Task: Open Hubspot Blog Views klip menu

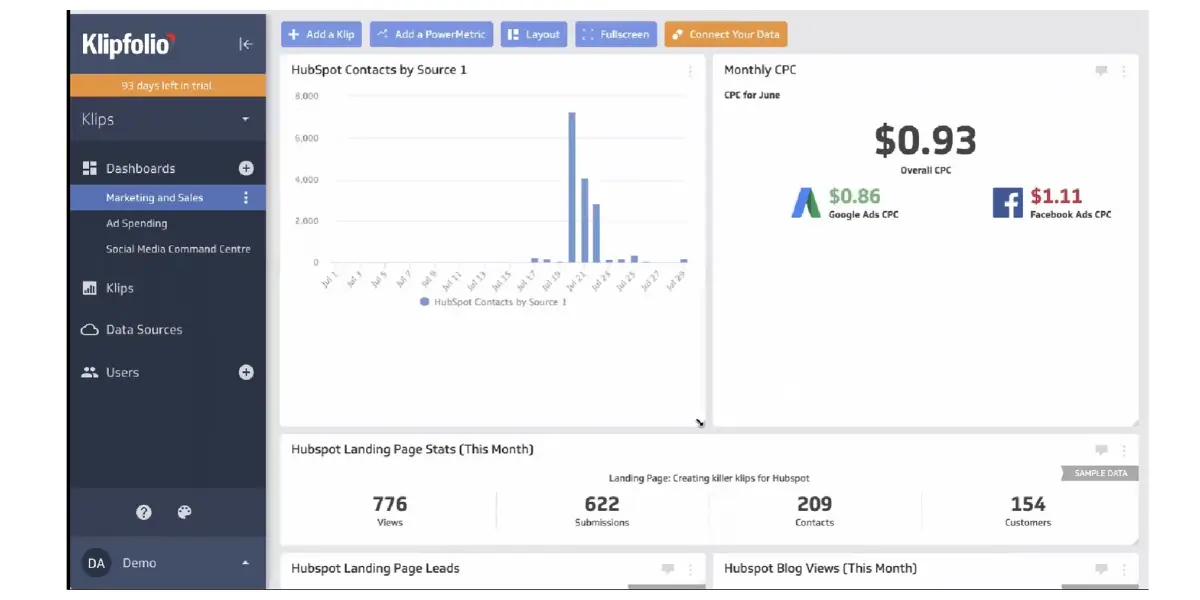Action: point(1124,569)
